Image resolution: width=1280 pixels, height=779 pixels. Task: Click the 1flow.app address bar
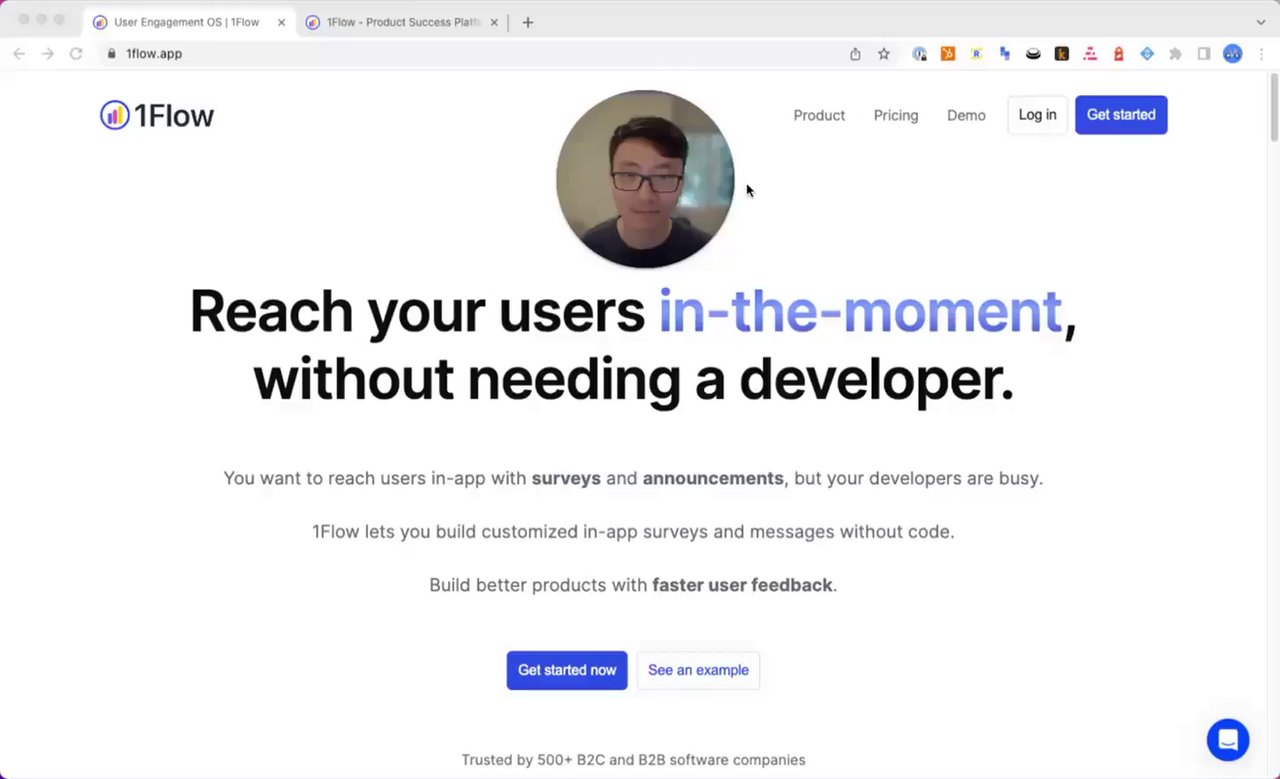tap(470, 54)
